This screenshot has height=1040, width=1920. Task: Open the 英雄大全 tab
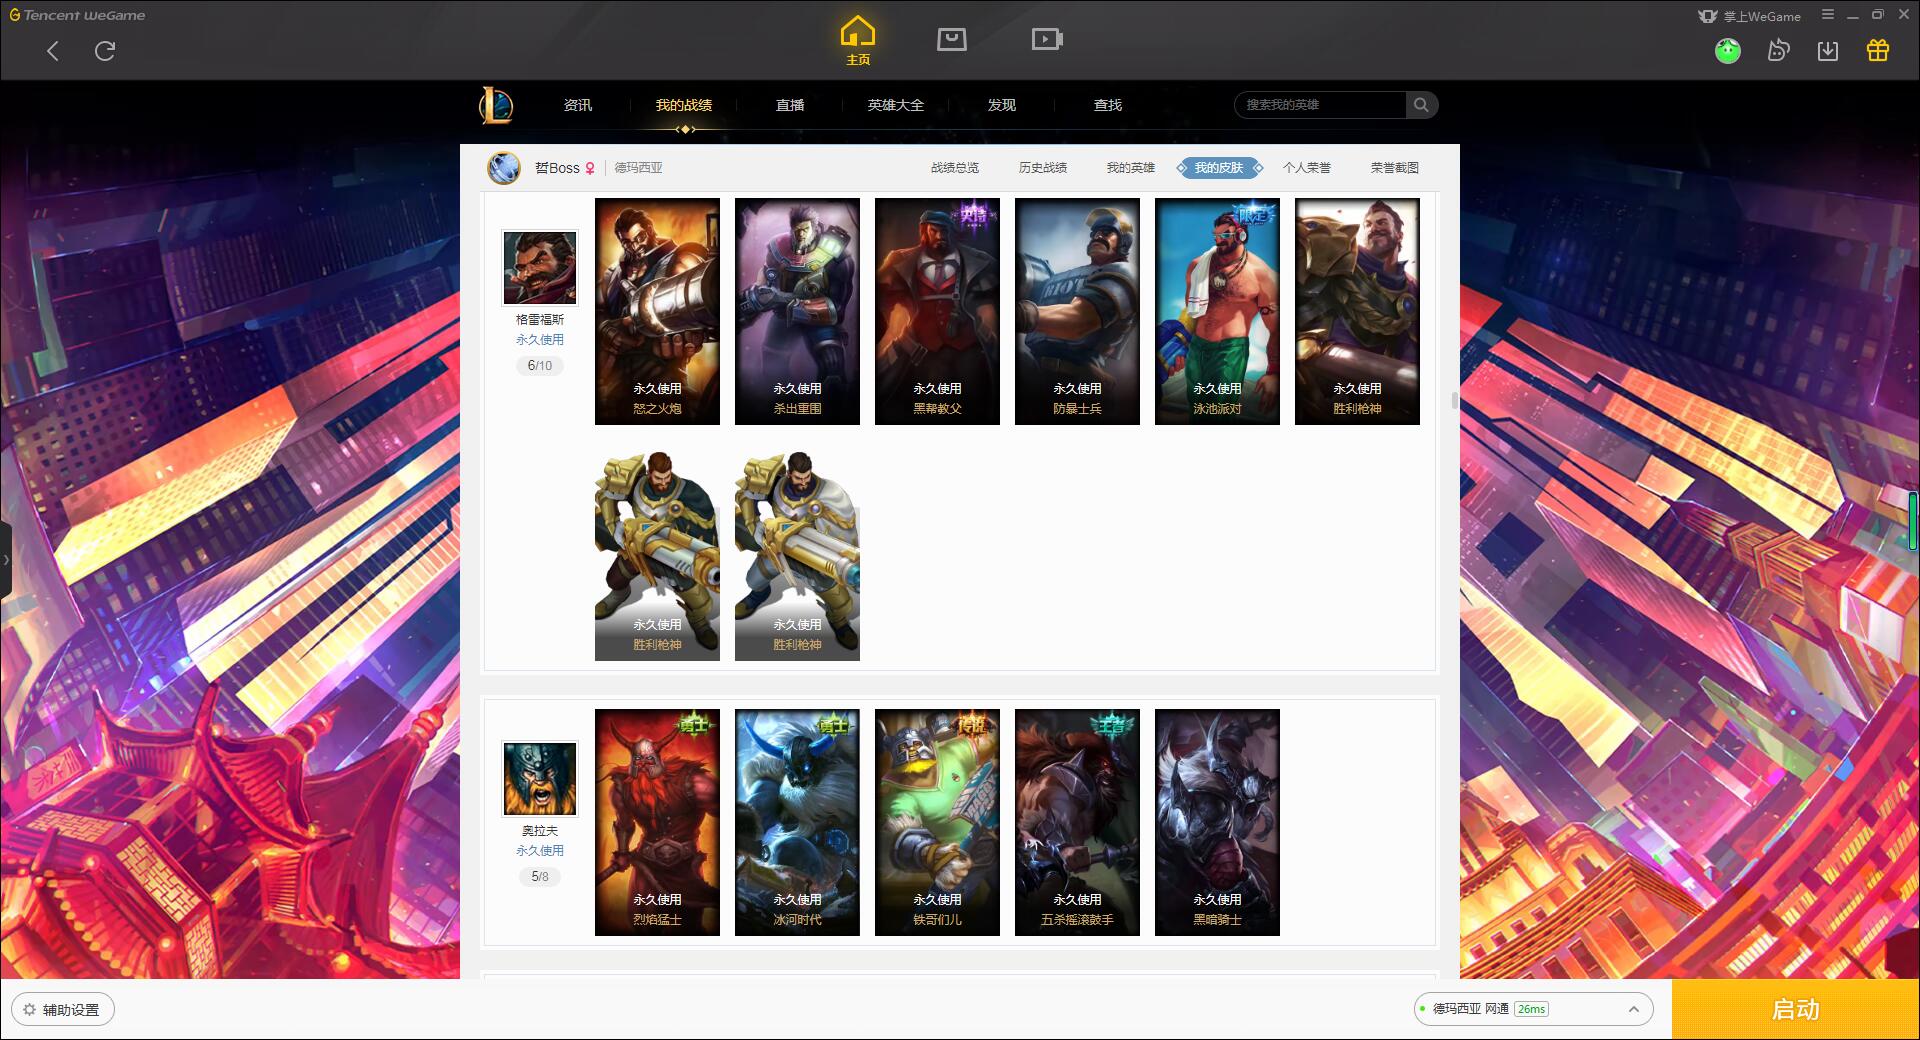tap(896, 105)
